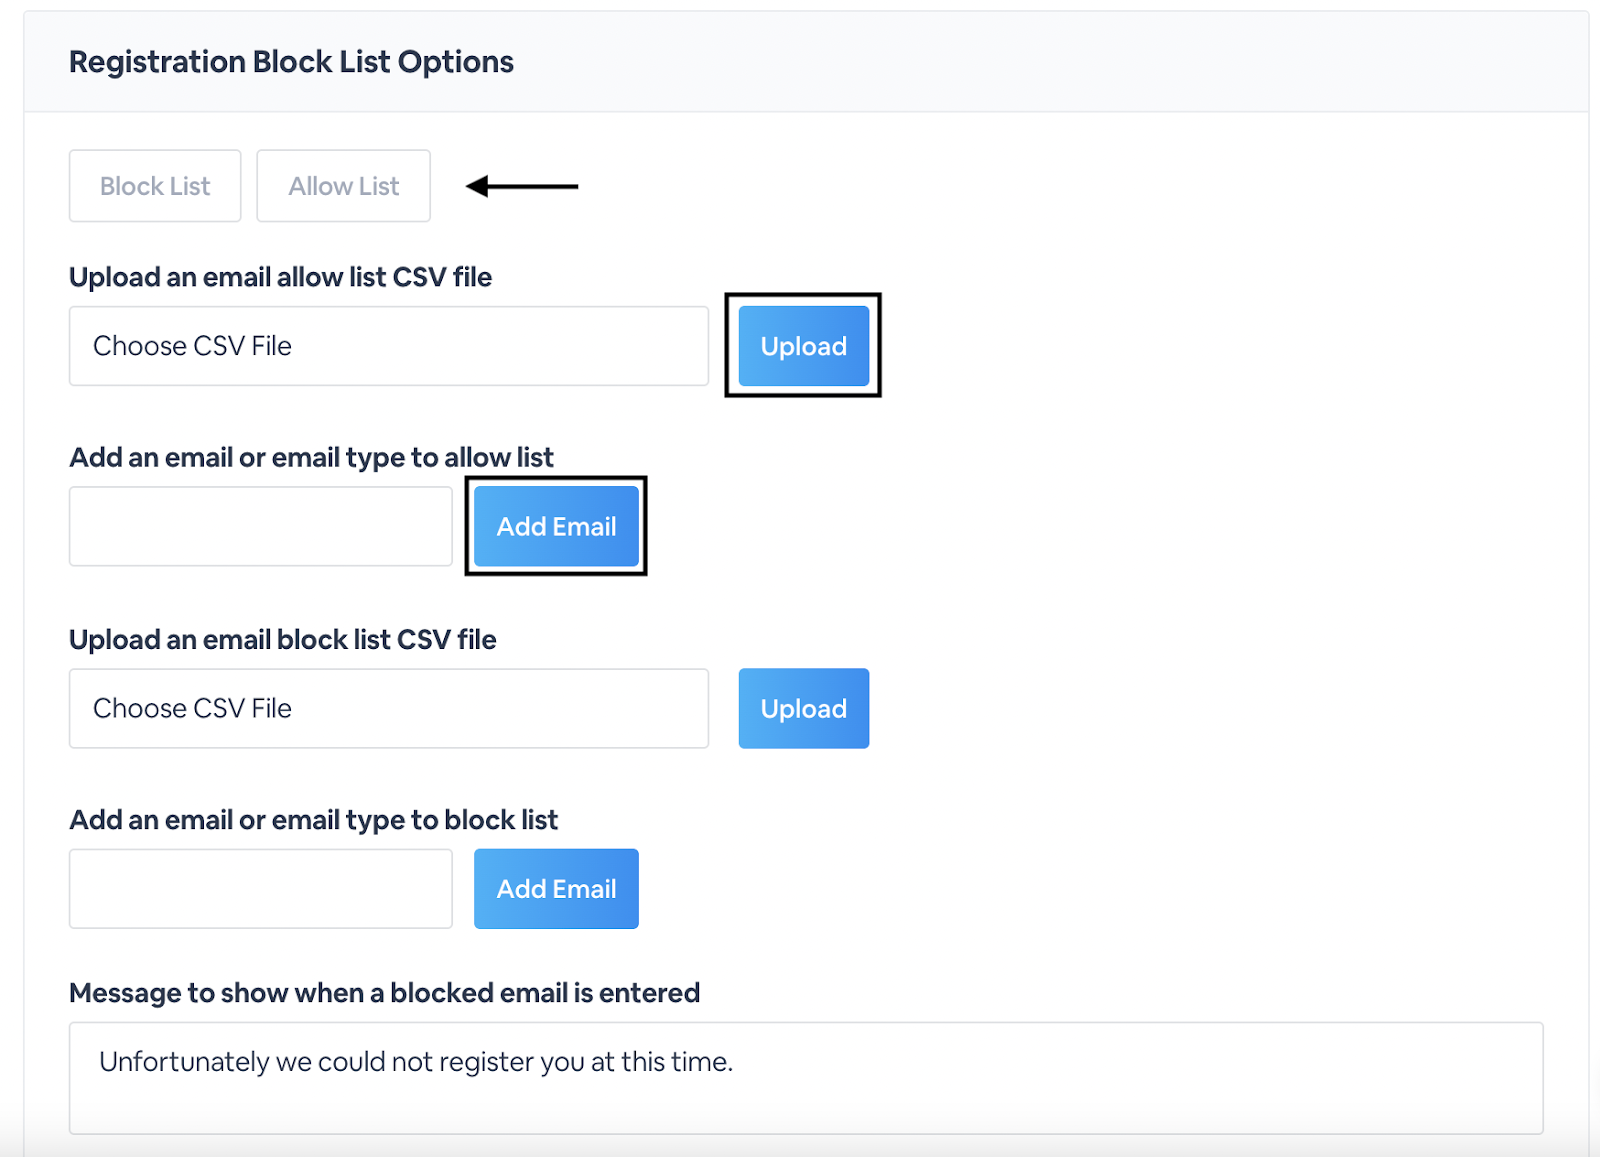Click the 'Upload an email block list CSV file' label
The image size is (1600, 1157).
[282, 639]
